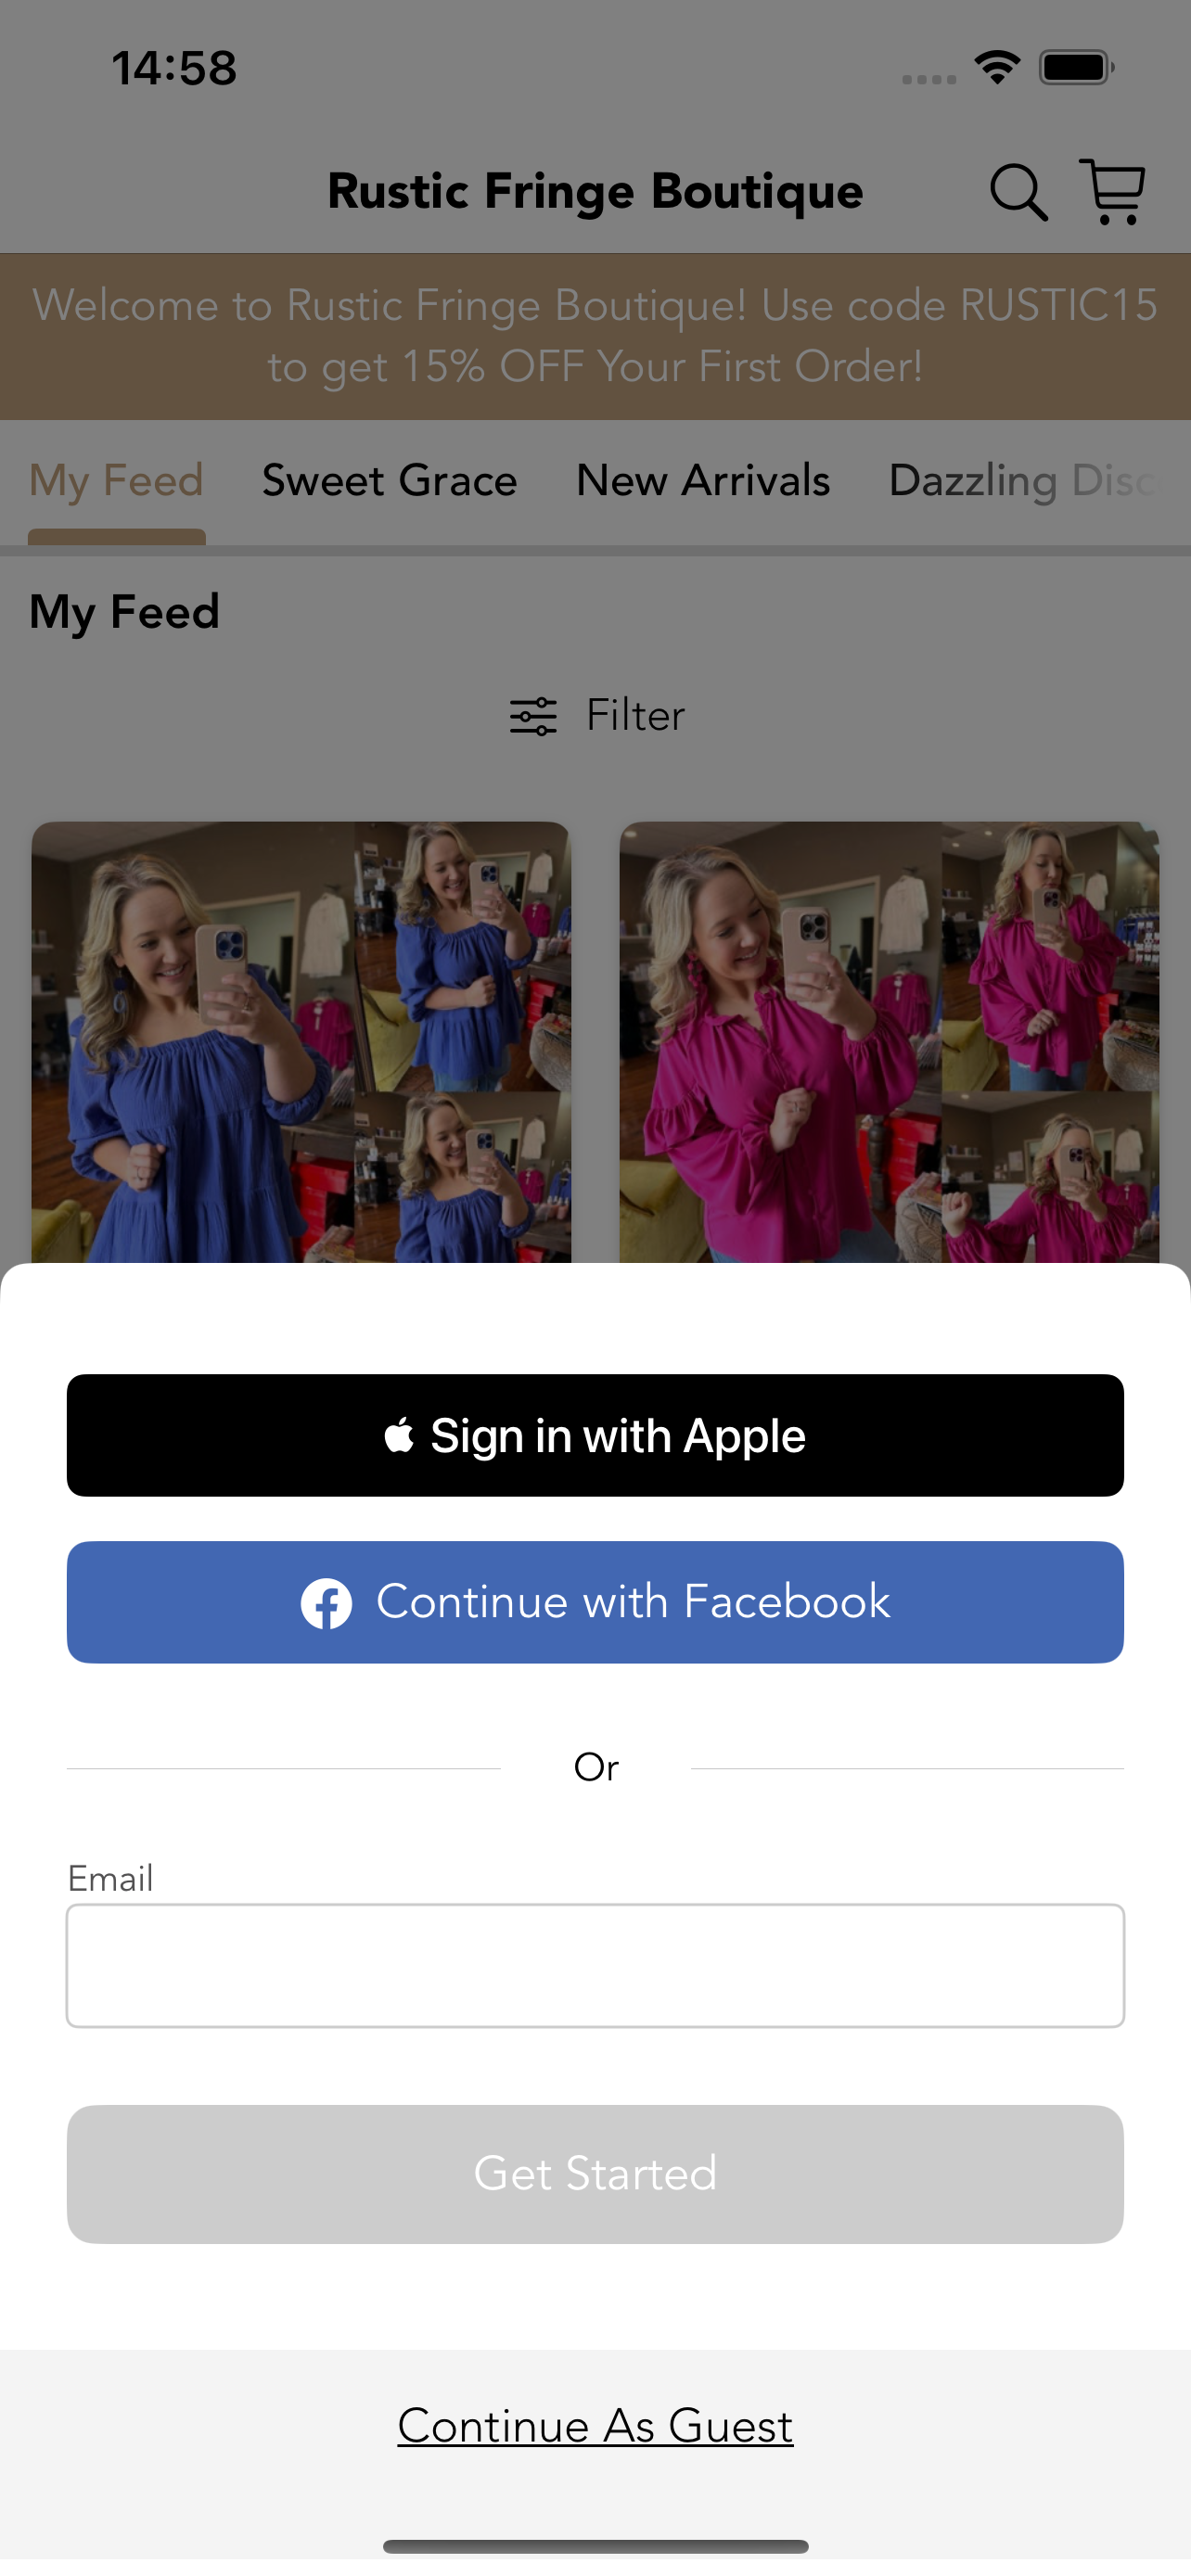
Task: Open the New Arrivals tab
Action: 703,481
